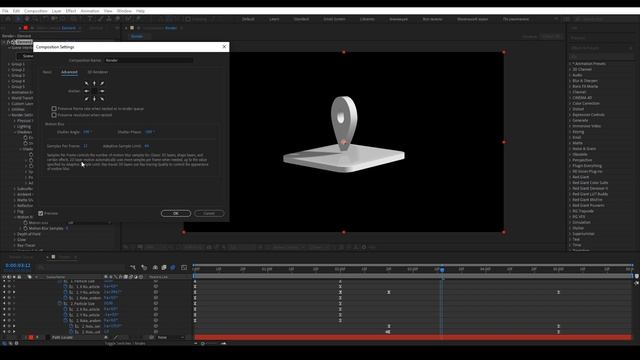Select the Default workspace
Image resolution: width=640 pixels, height=360 pixels.
tap(248, 19)
